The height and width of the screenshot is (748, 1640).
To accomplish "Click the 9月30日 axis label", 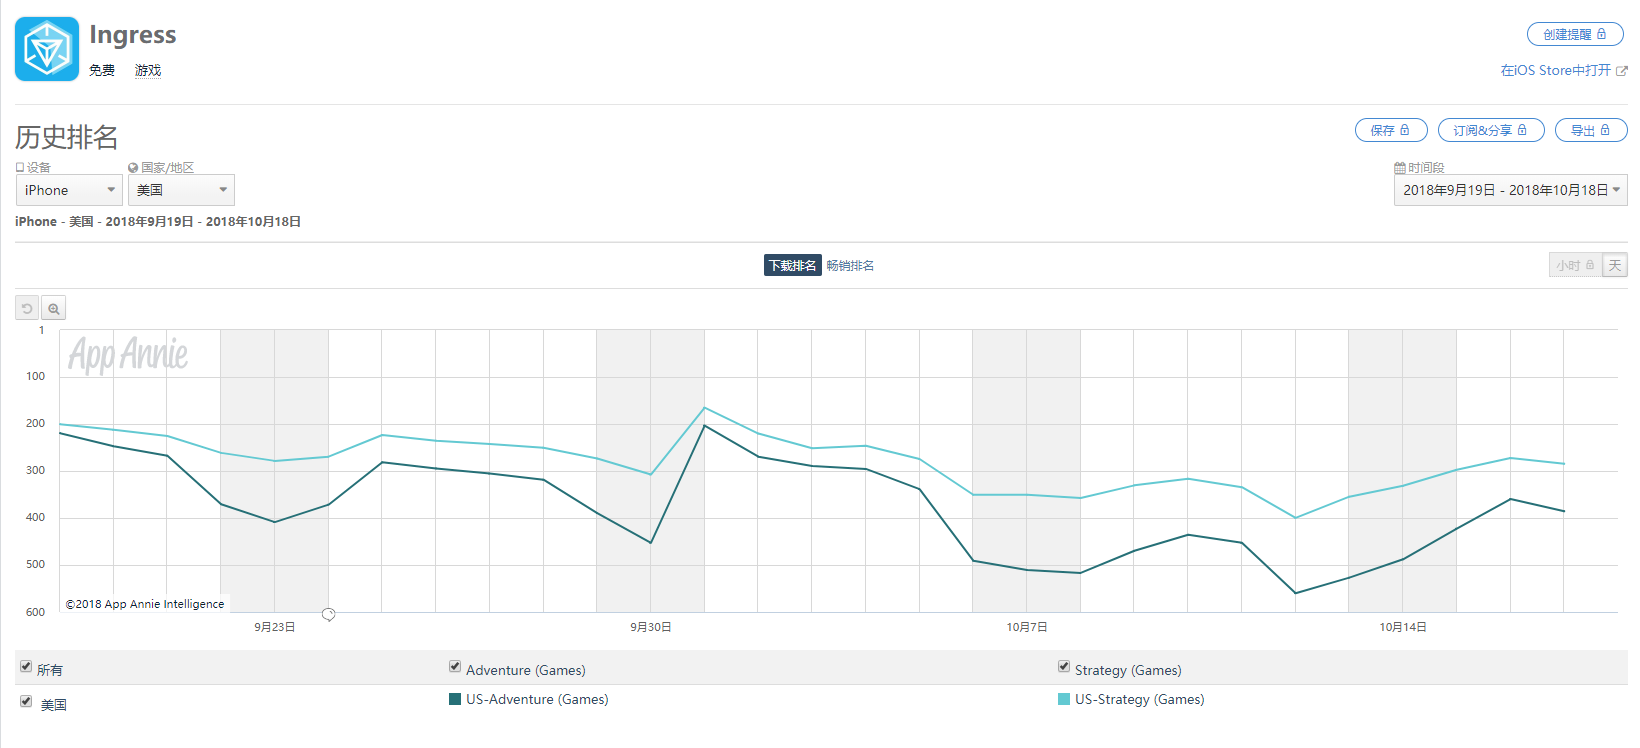I will click(651, 627).
